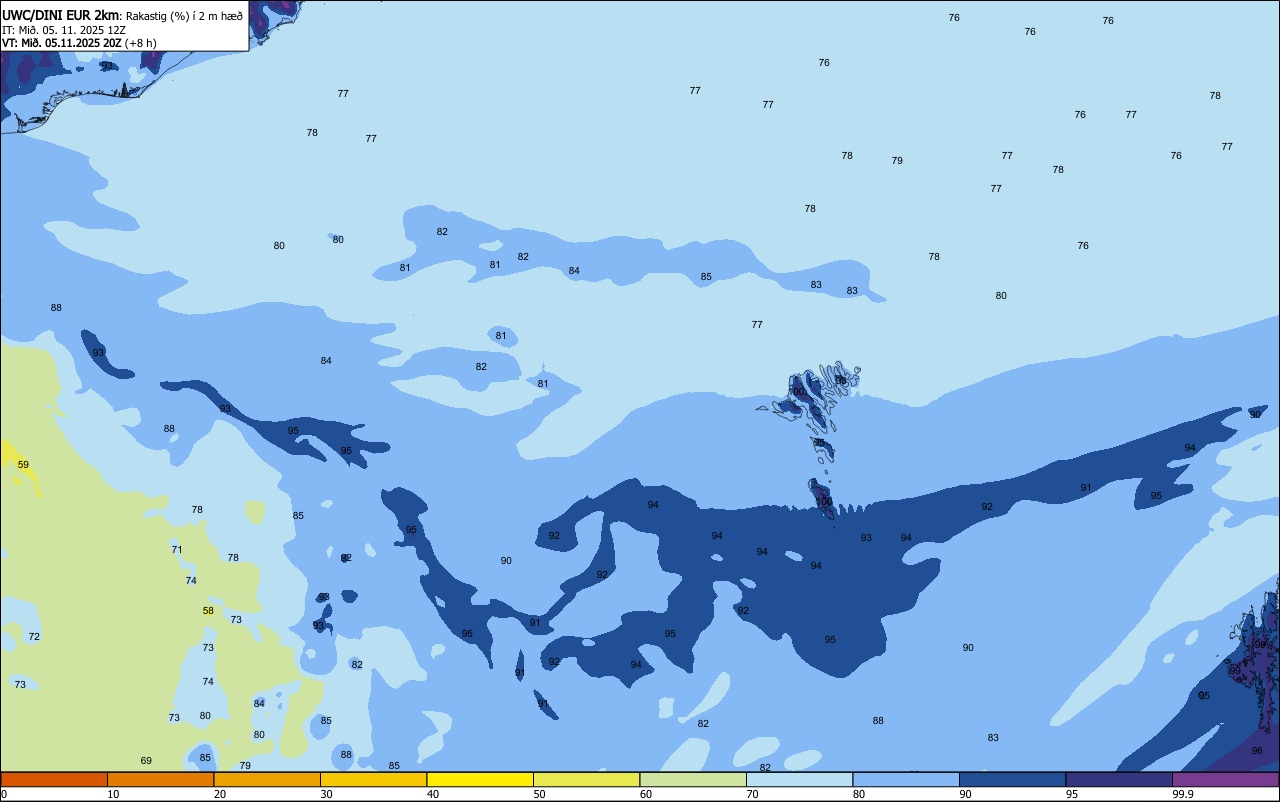Select the 50–60 yellow-green legend band
Viewport: 1280px width, 802px height.
click(586, 779)
